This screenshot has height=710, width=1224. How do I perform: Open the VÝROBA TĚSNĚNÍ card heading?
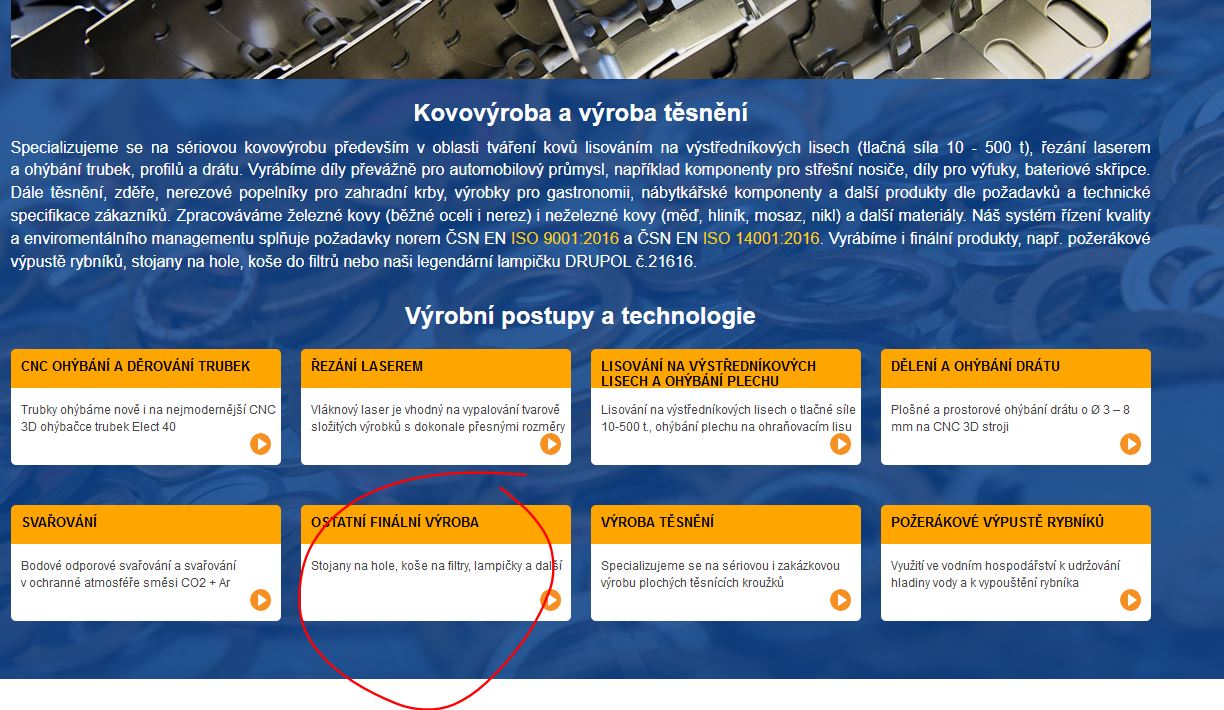pyautogui.click(x=657, y=522)
